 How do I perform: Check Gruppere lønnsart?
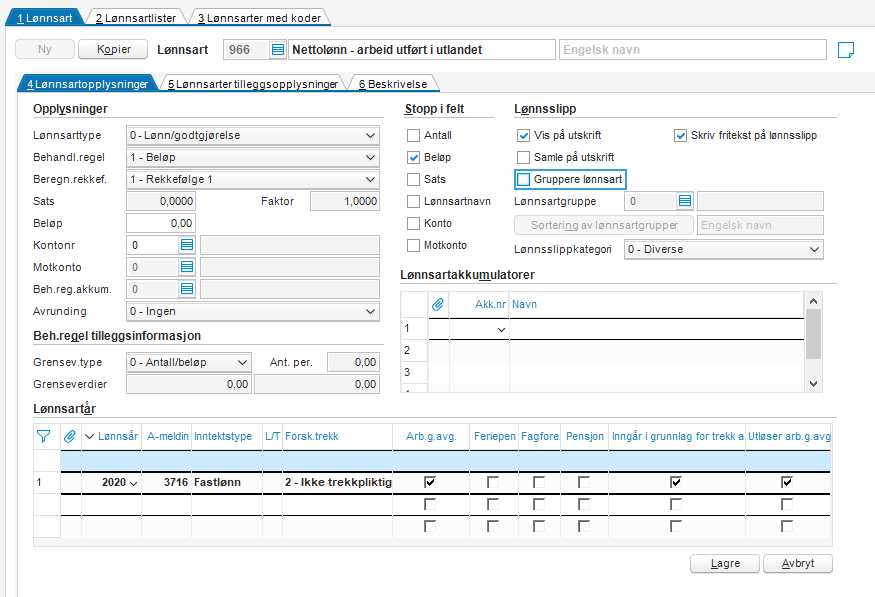click(523, 179)
